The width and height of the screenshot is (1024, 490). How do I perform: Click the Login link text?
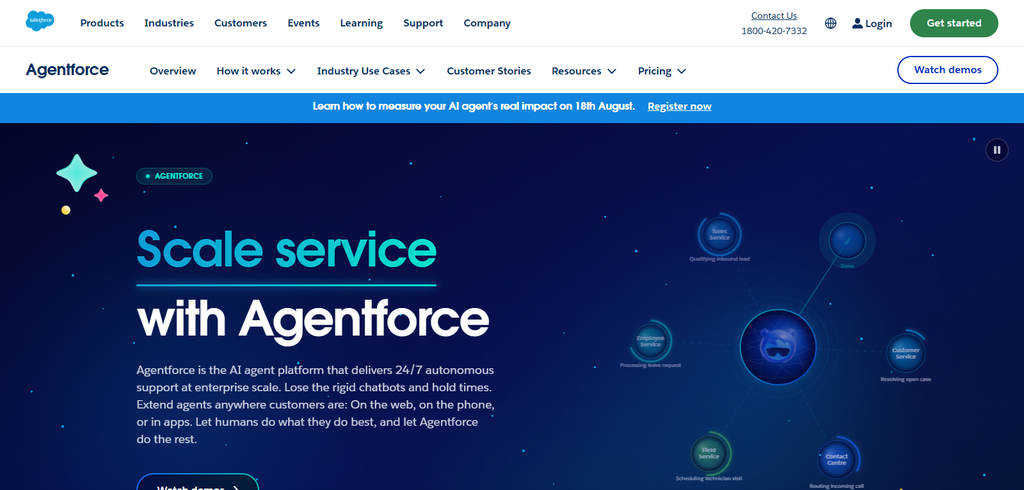pyautogui.click(x=878, y=24)
